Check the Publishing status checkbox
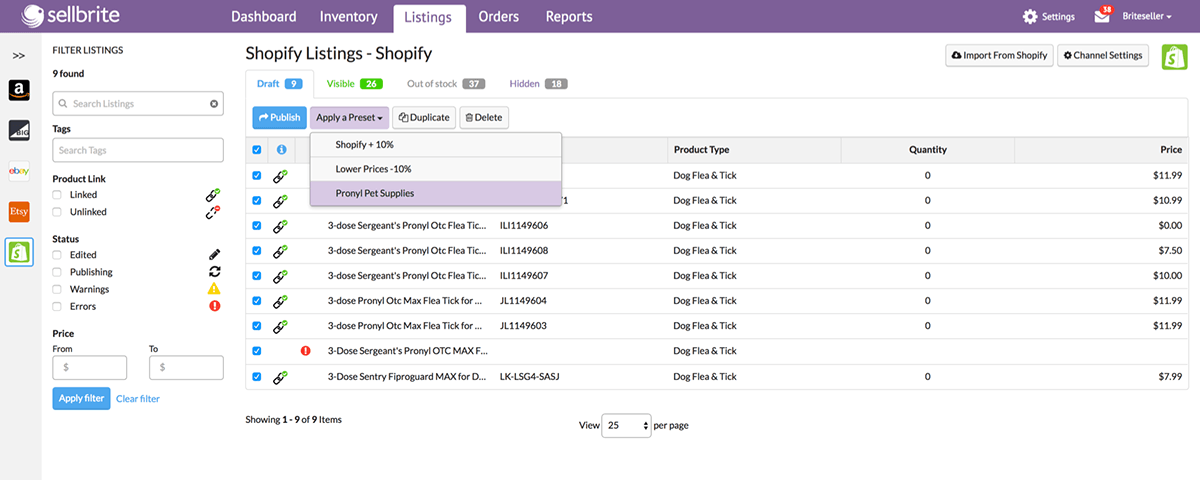1200x480 pixels. [x=58, y=272]
